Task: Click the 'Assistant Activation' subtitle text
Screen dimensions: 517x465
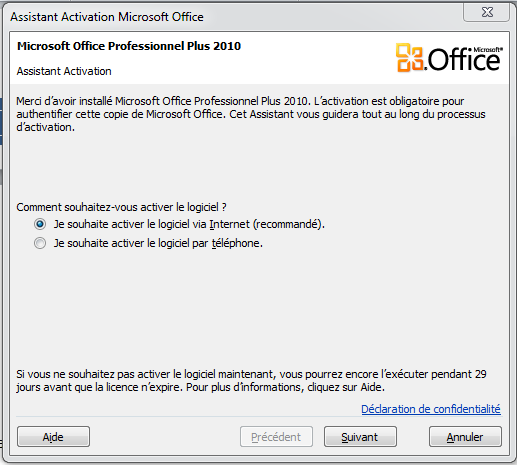Action: [x=64, y=71]
